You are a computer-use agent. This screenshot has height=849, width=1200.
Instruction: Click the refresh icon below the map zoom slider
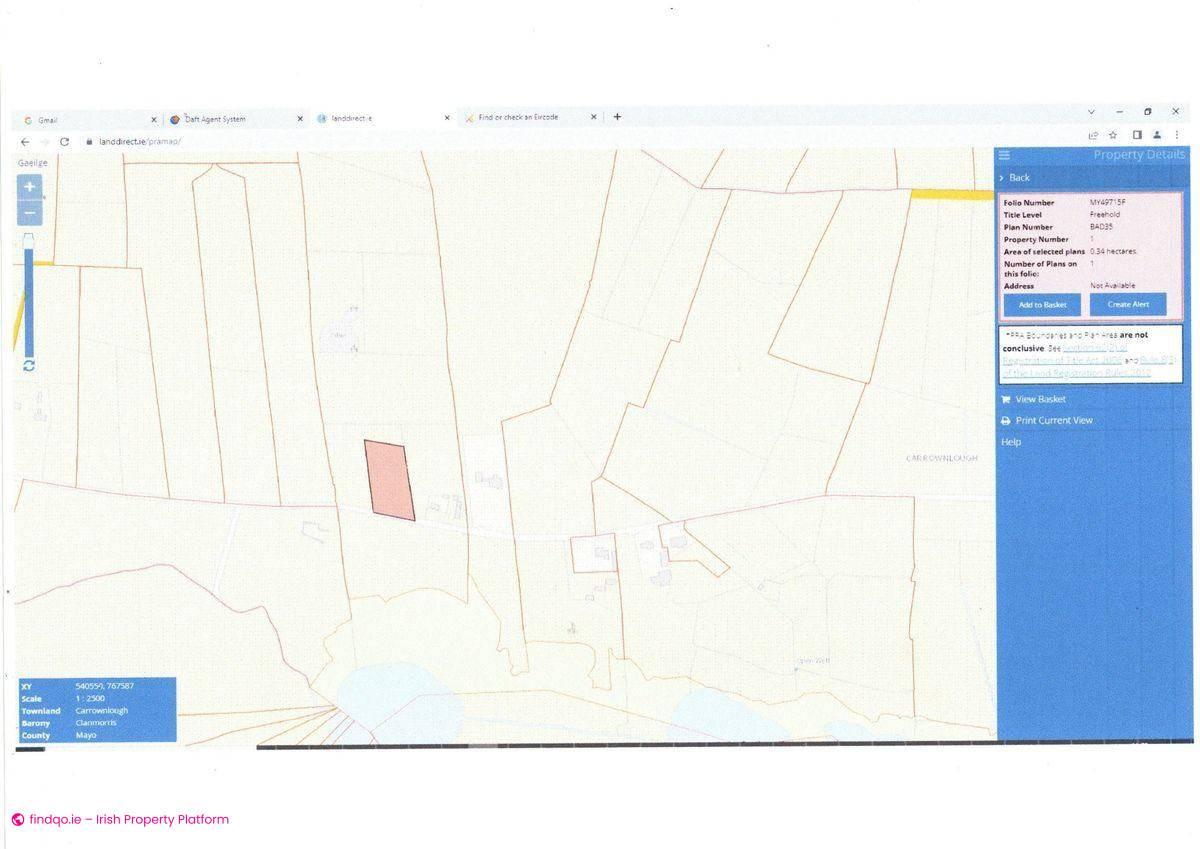click(29, 366)
